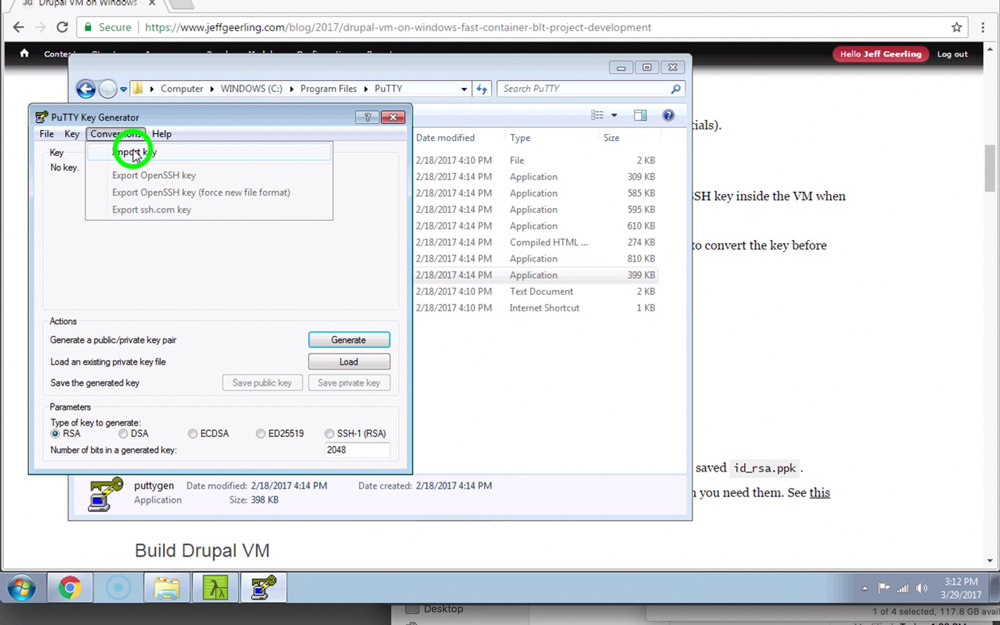Select the Internet Shortcut file row
1000x625 pixels.
point(536,308)
